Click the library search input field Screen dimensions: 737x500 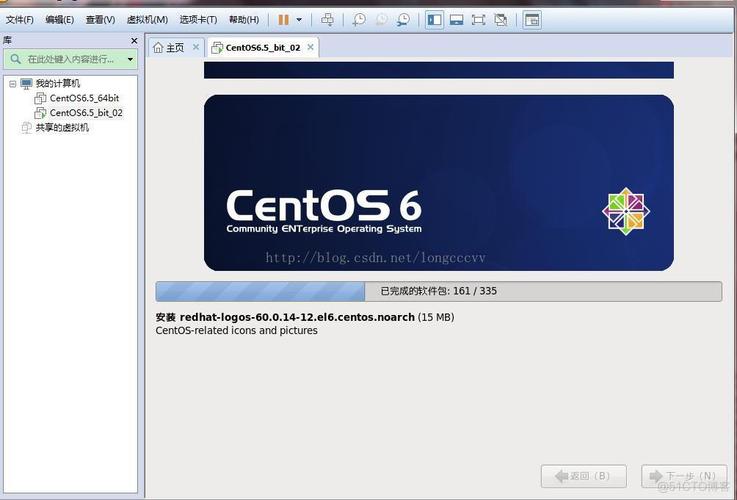(71, 59)
